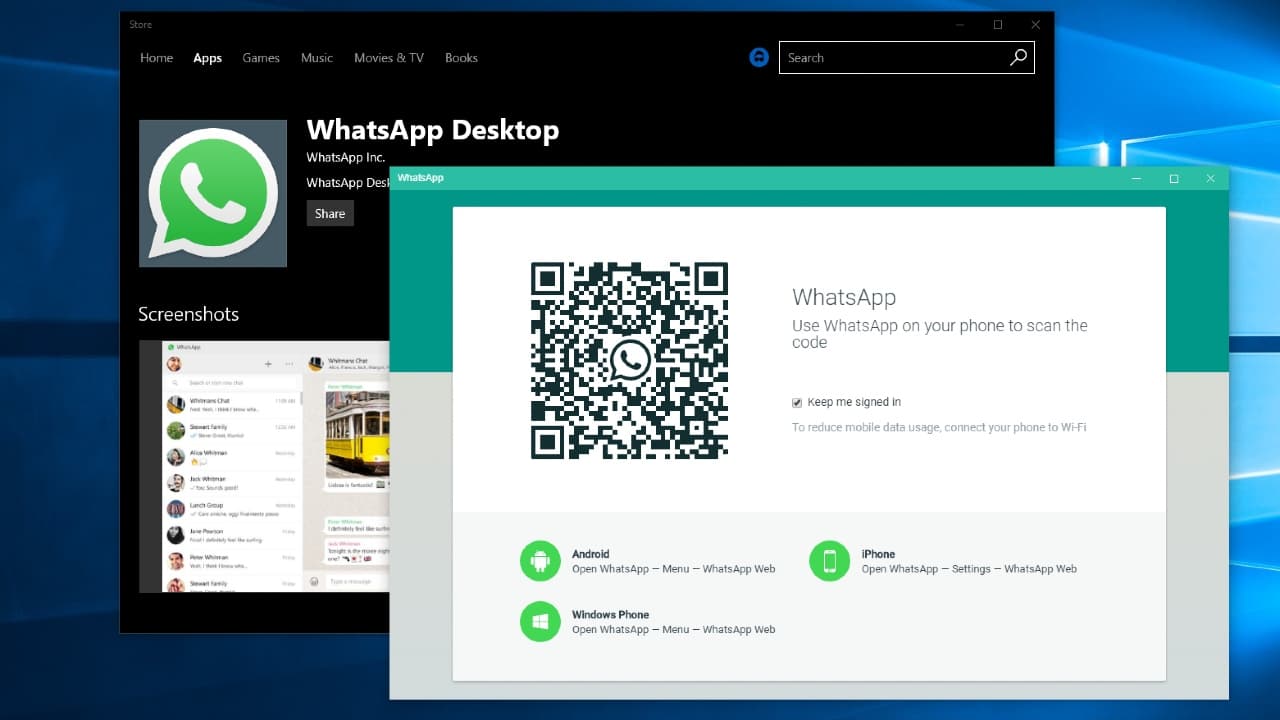Open the WhatsApp Inc. publisher link
1280x720 pixels.
pyautogui.click(x=345, y=157)
